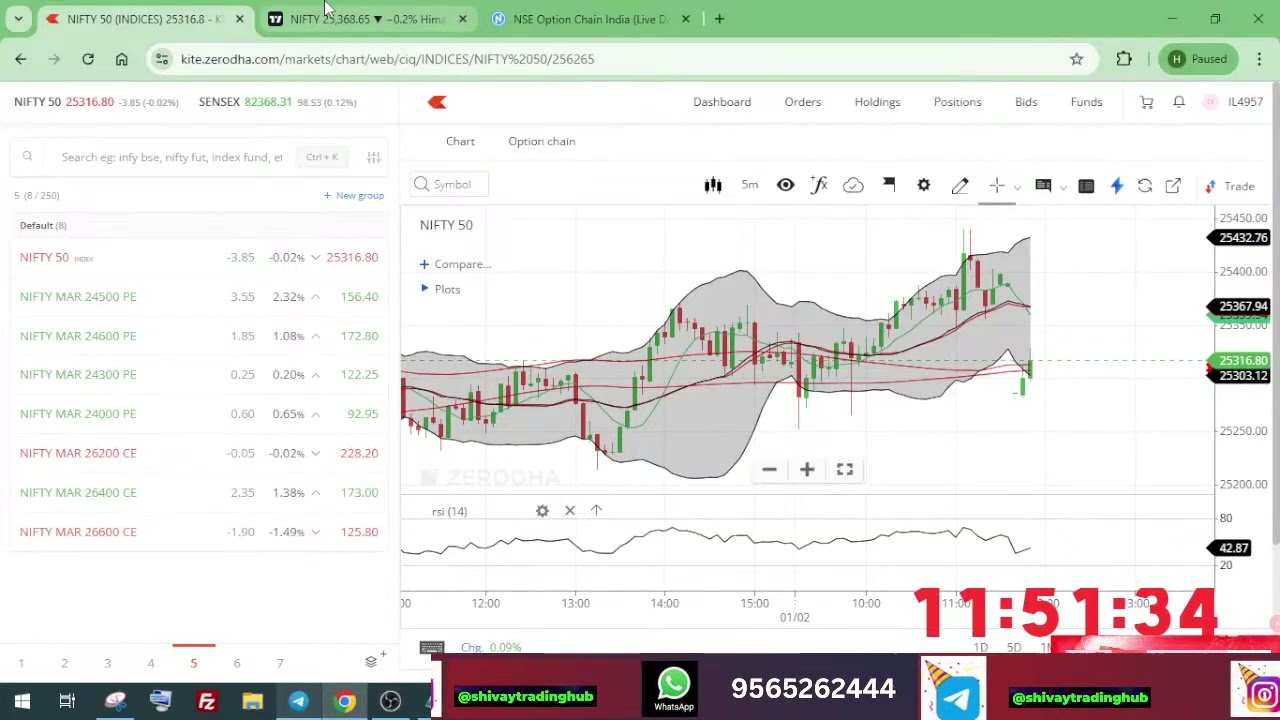The width and height of the screenshot is (1280, 720).
Task: Click the Compare... add button
Action: click(456, 264)
